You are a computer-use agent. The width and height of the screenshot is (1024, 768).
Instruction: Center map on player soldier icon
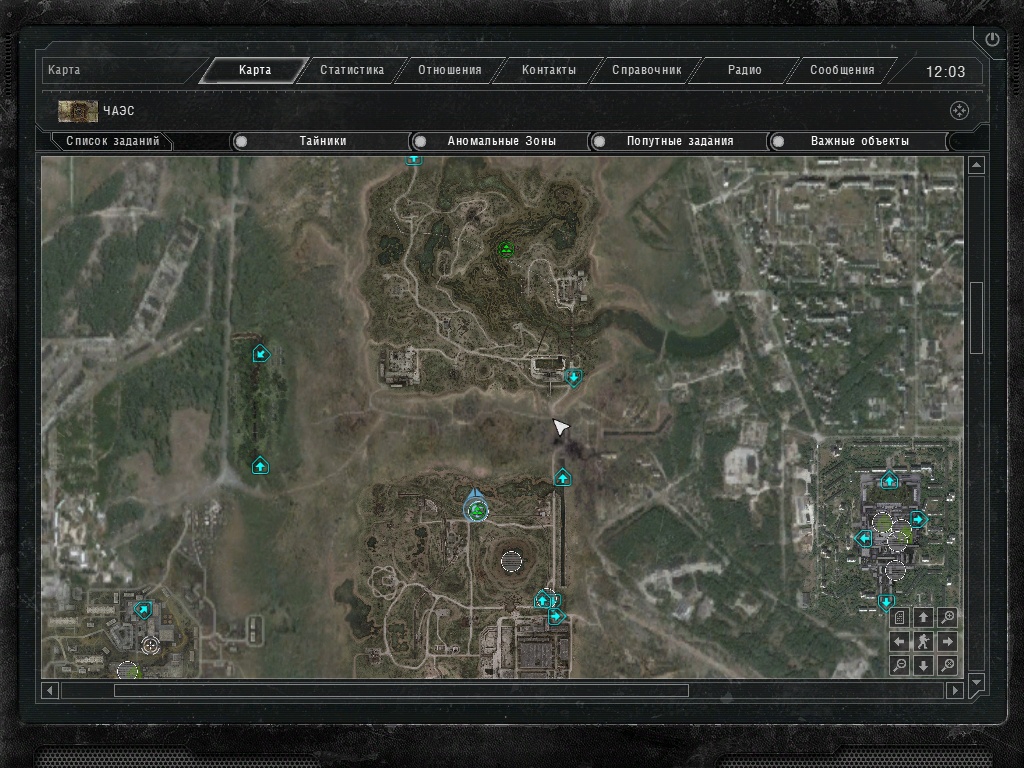[923, 641]
